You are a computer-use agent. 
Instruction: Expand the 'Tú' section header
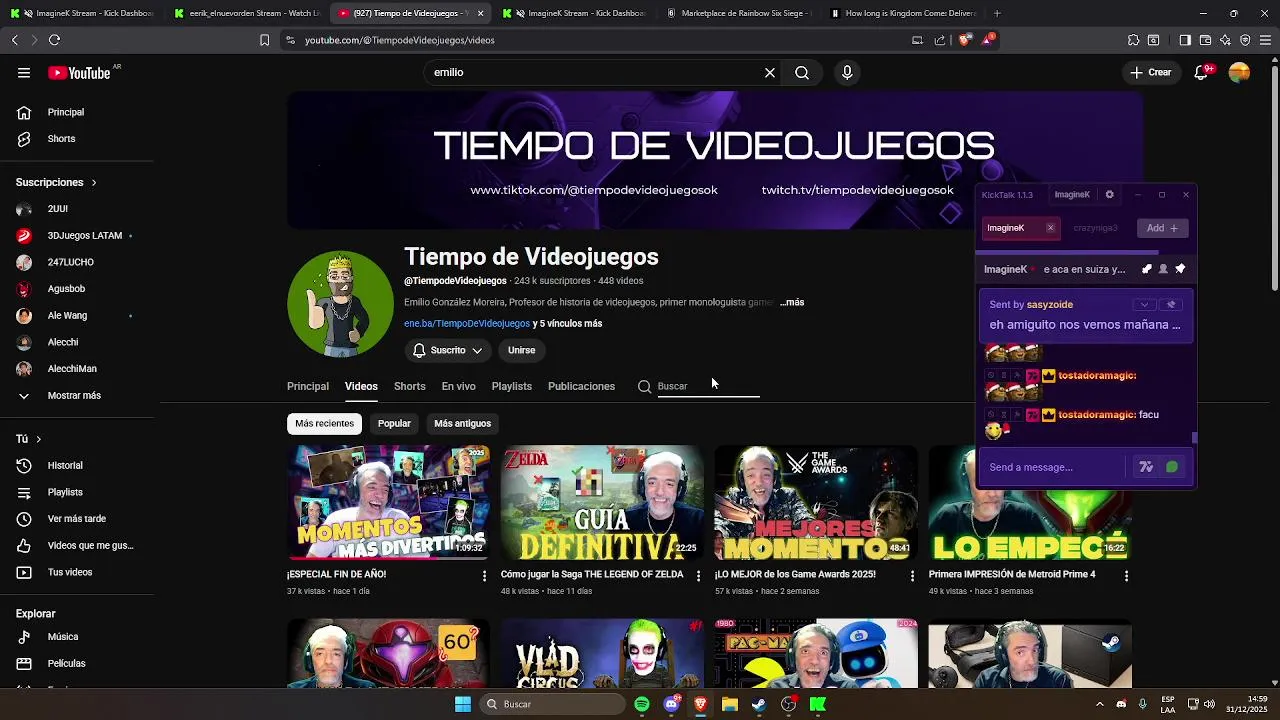pyautogui.click(x=28, y=439)
